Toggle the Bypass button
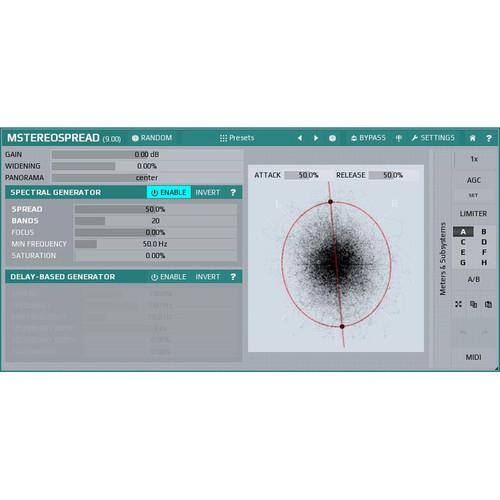The width and height of the screenshot is (500, 500). click(x=368, y=138)
